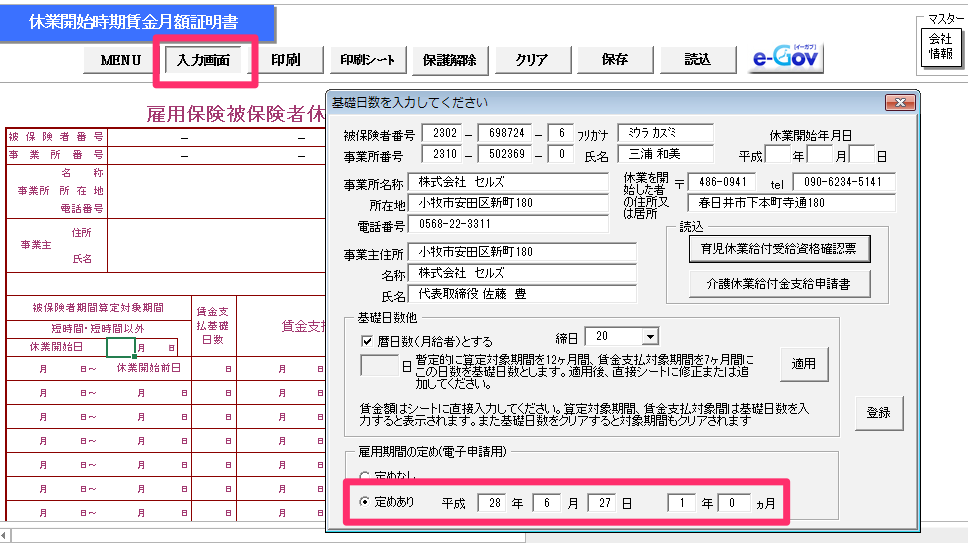Click the 介護休業給付金支給申請書 button

[x=780, y=283]
